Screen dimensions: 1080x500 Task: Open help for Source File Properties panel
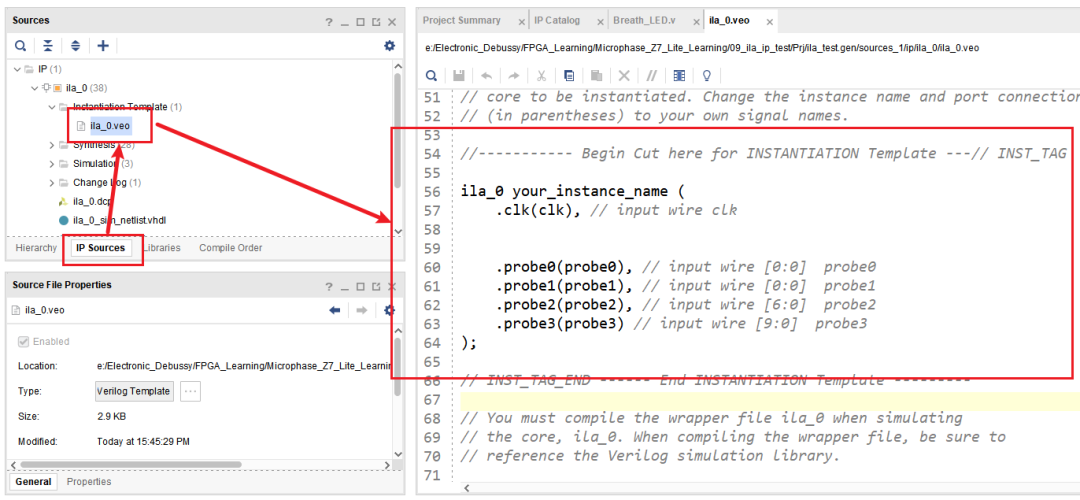click(x=329, y=286)
